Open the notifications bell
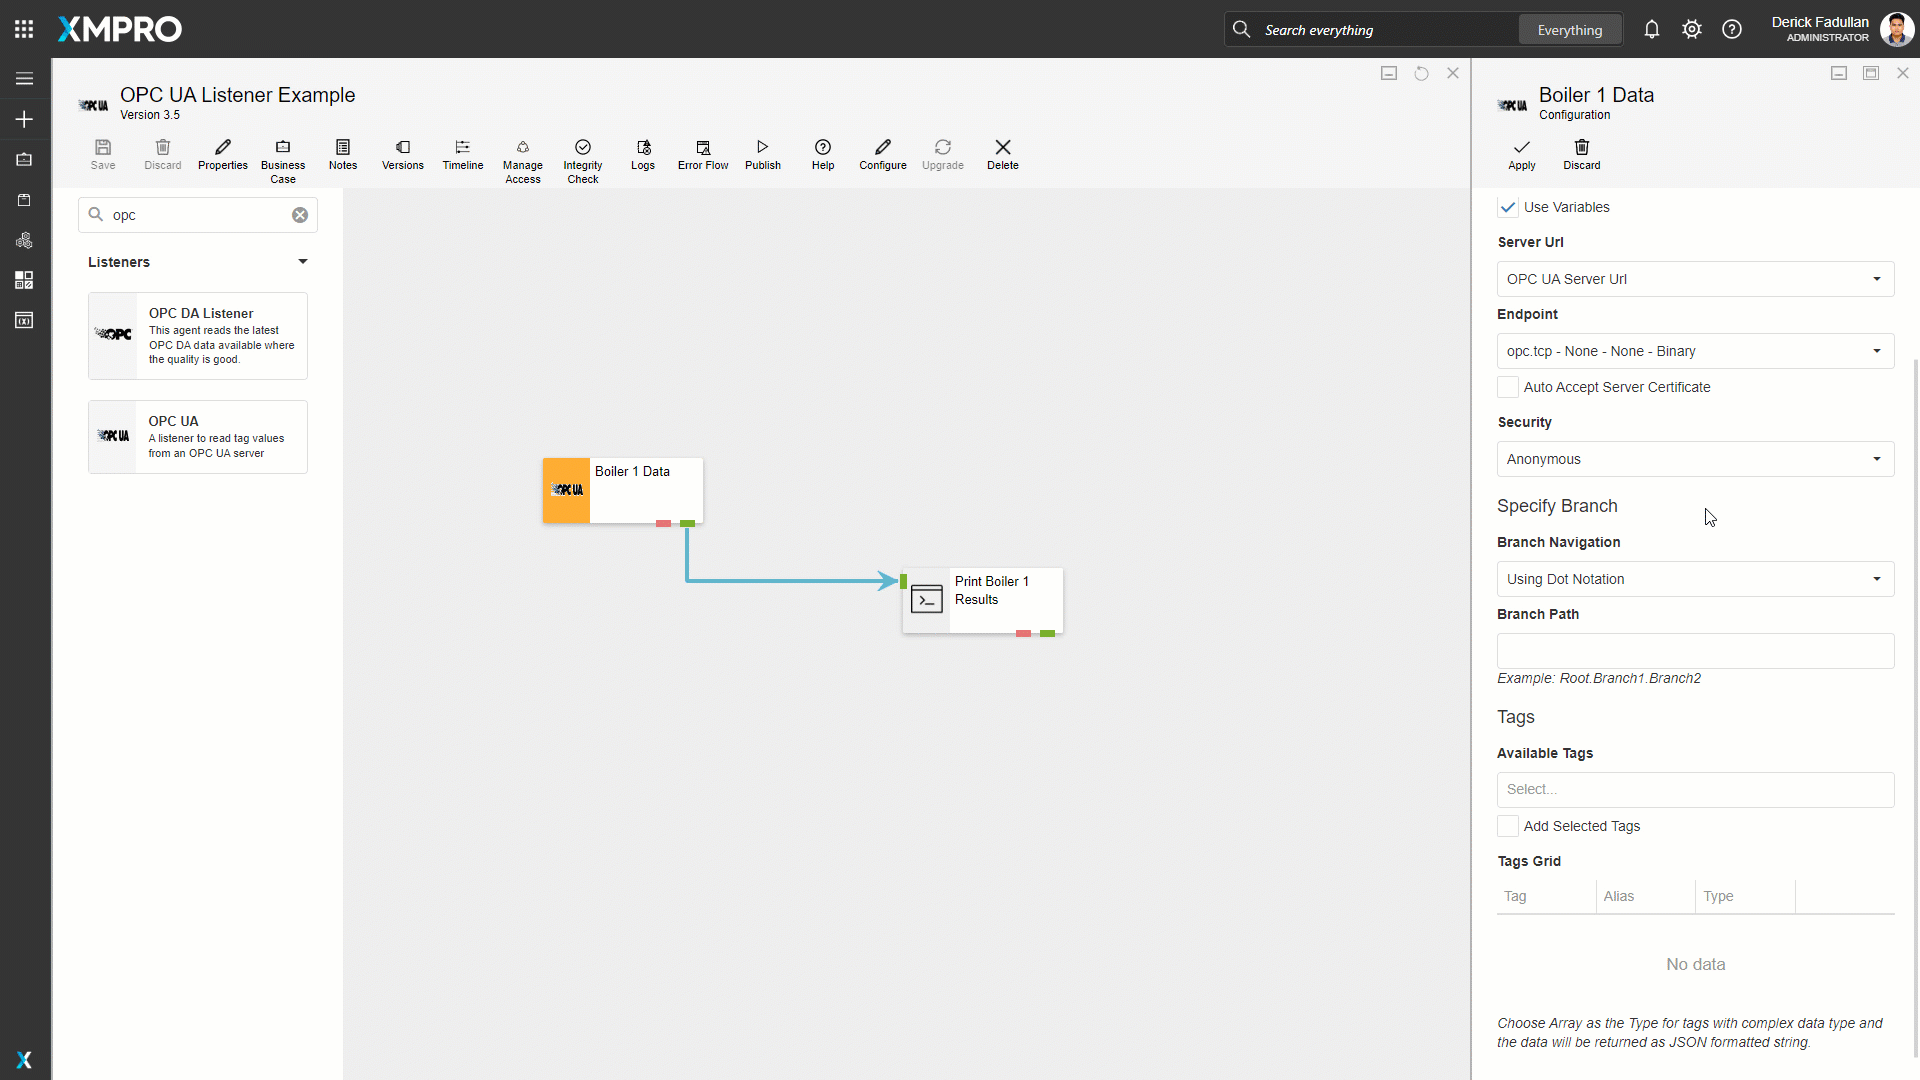The width and height of the screenshot is (1920, 1080). pos(1651,30)
